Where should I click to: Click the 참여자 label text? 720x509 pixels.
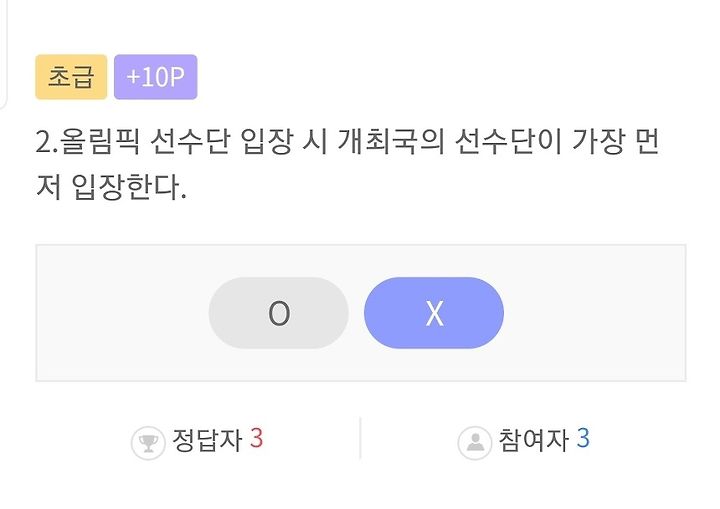534,440
